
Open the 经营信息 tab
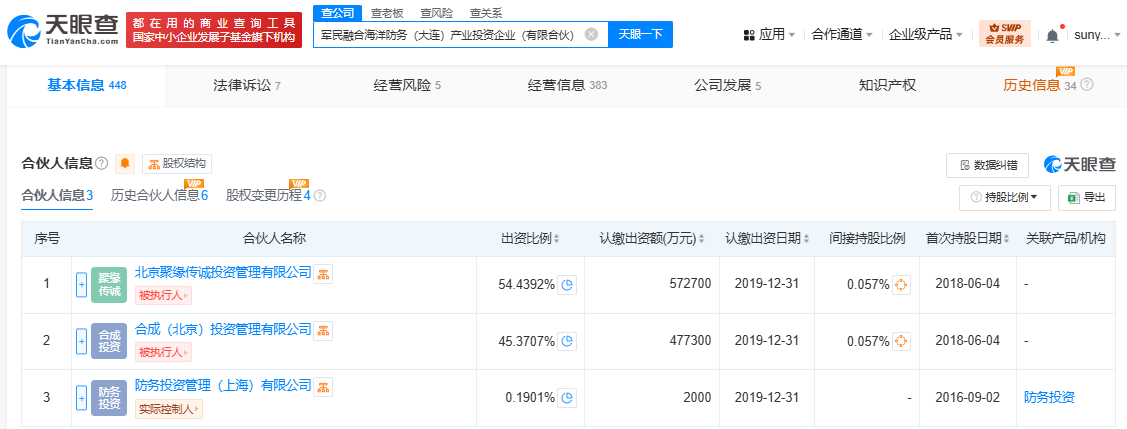click(567, 86)
